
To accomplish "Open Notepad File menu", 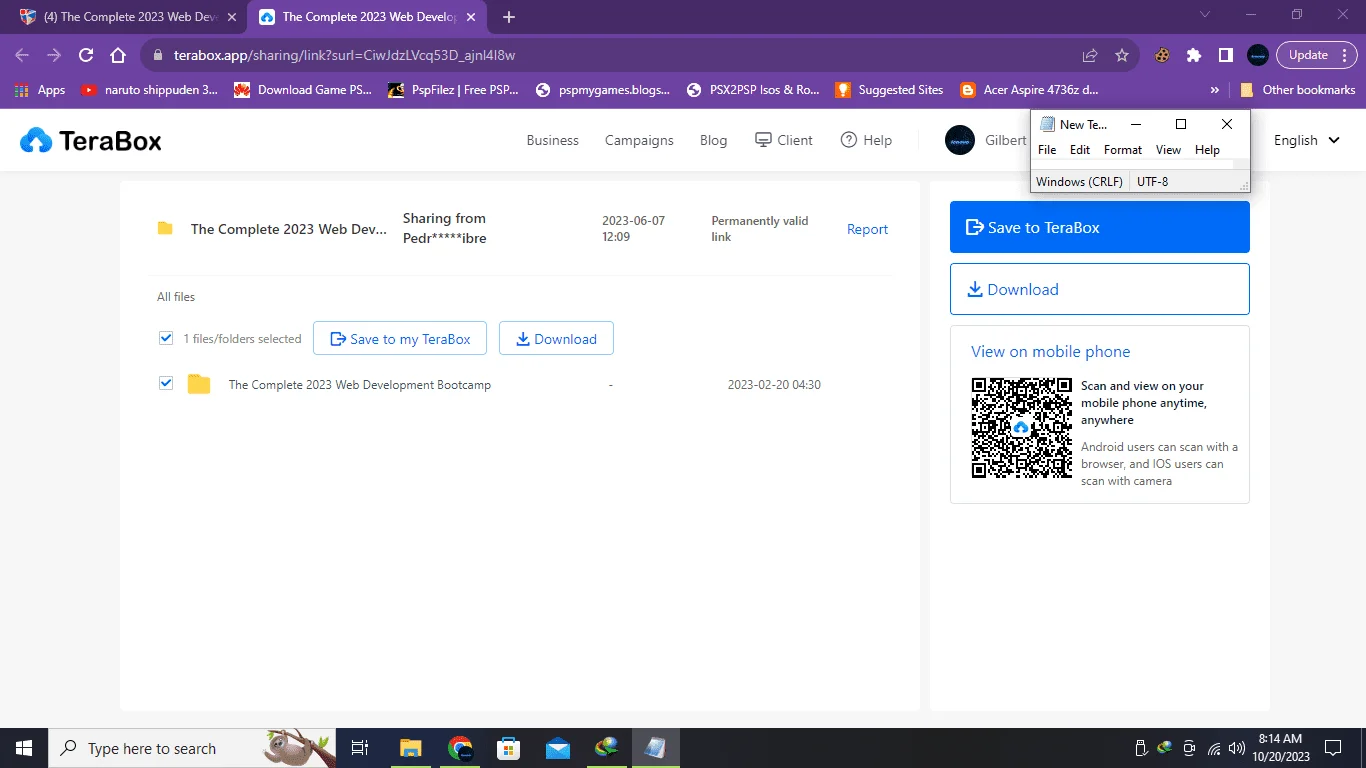I will [x=1047, y=150].
